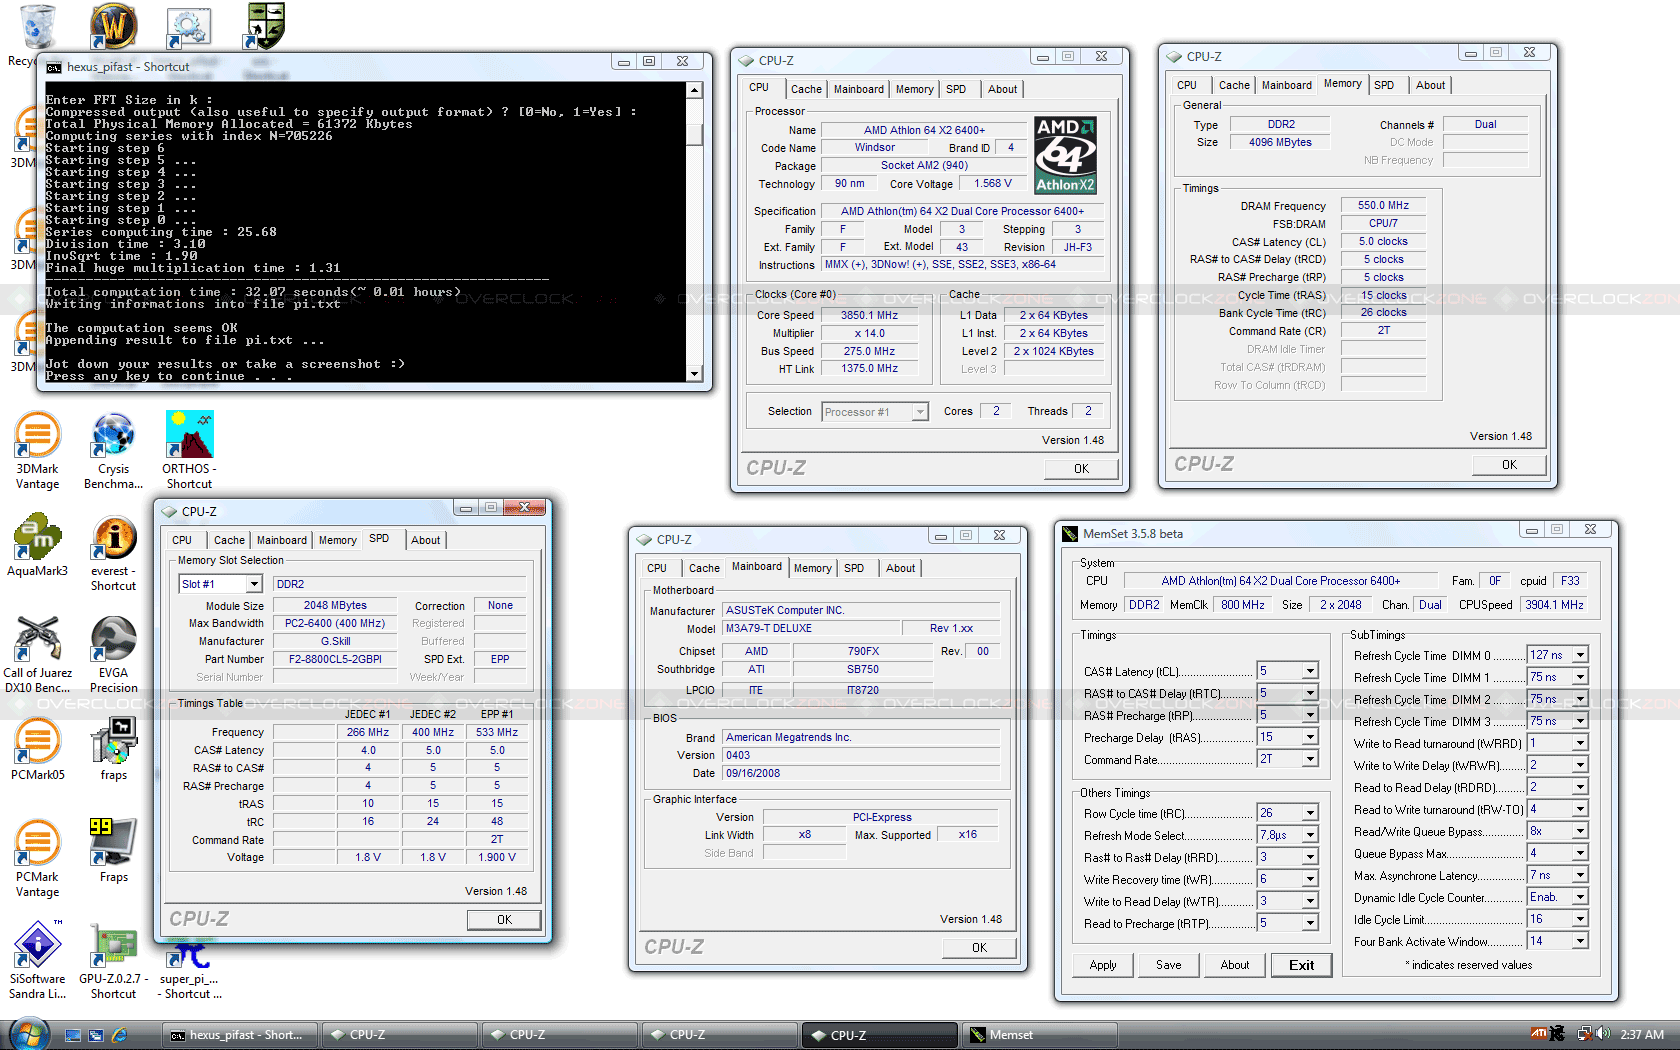Launch the World of Warcraft shortcut icon

click(113, 26)
